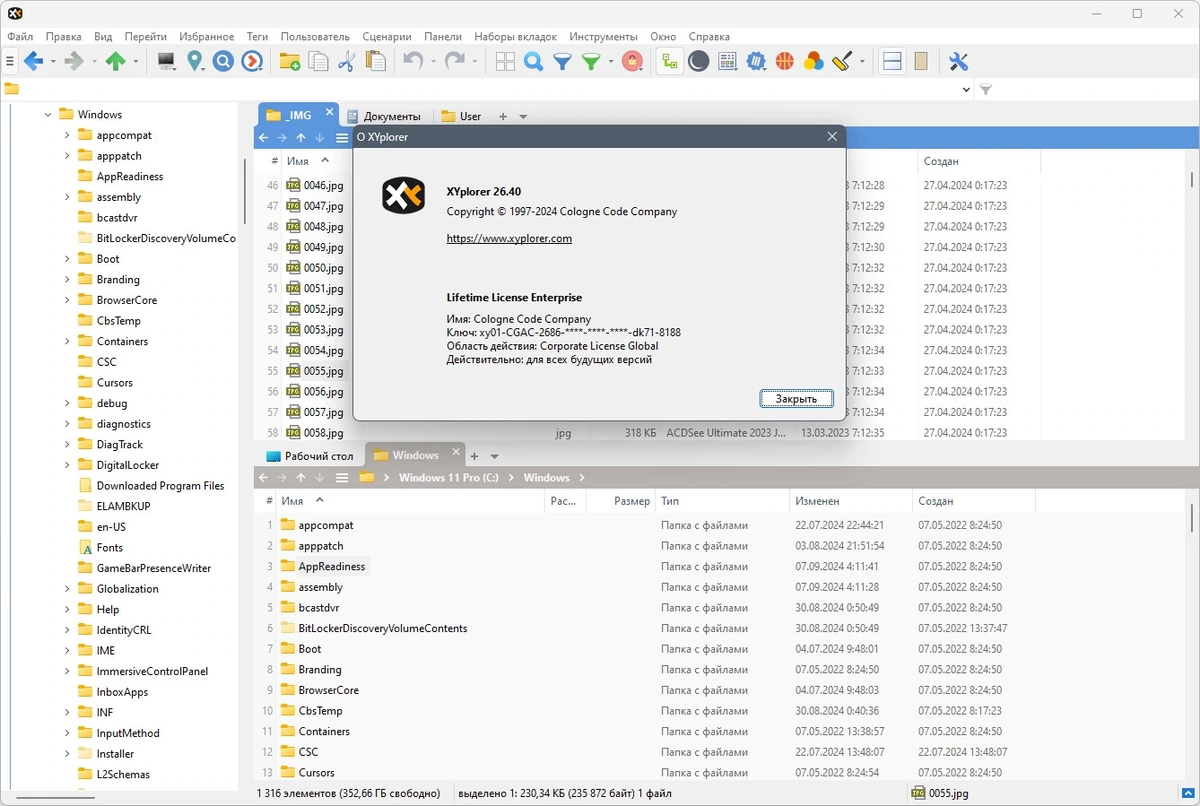
Task: Toggle vertical panes layout icon
Action: click(x=921, y=62)
